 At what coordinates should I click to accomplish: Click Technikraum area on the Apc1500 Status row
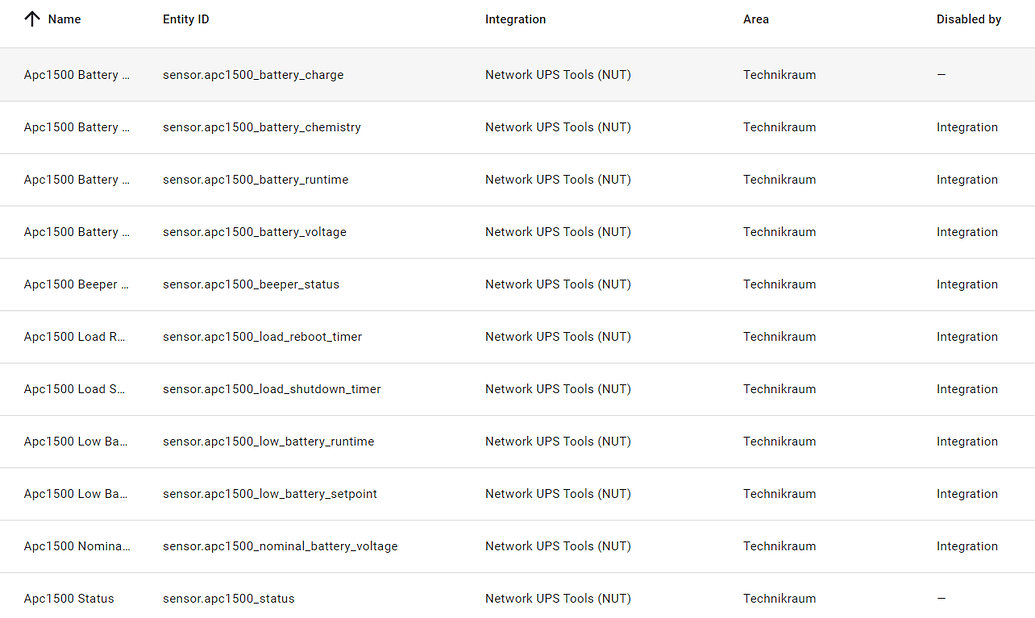[779, 598]
